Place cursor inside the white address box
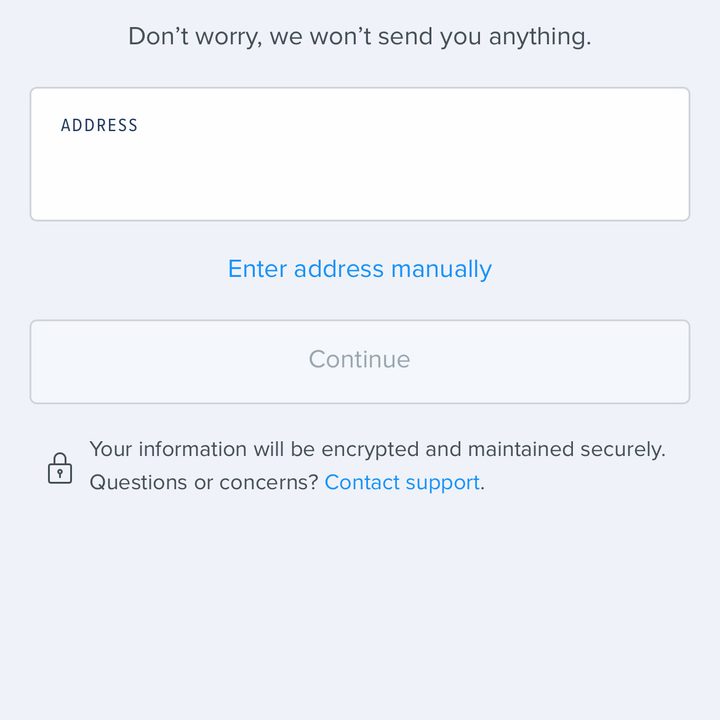The image size is (720, 720). pos(360,154)
